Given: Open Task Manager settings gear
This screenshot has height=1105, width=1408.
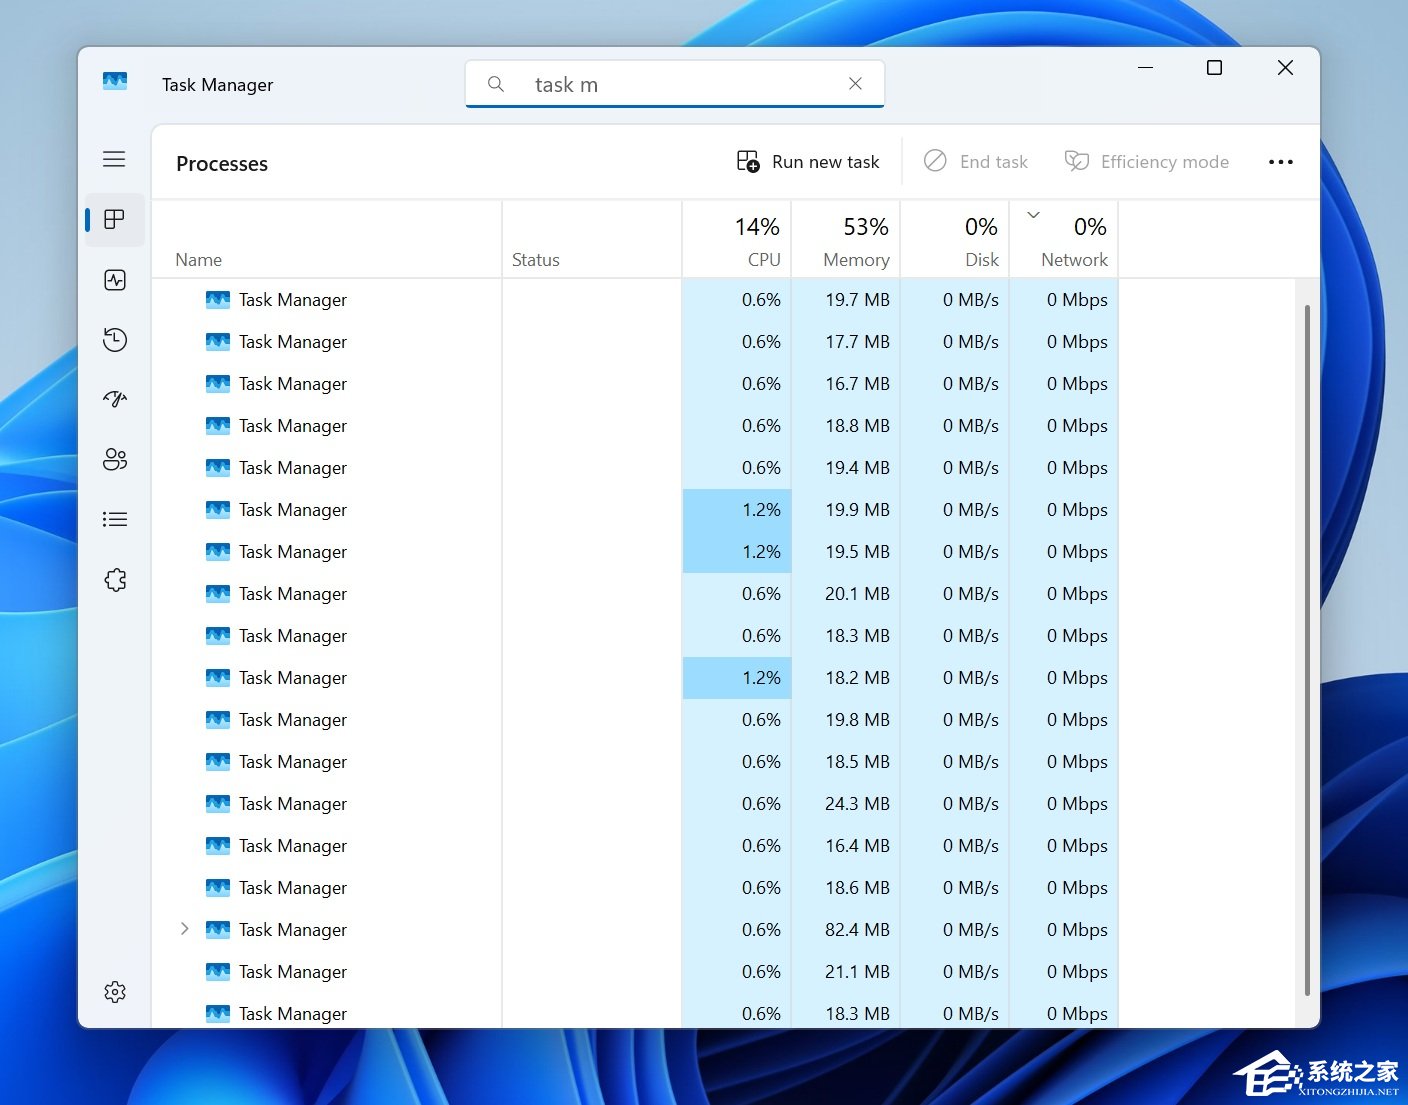Looking at the screenshot, I should point(114,991).
